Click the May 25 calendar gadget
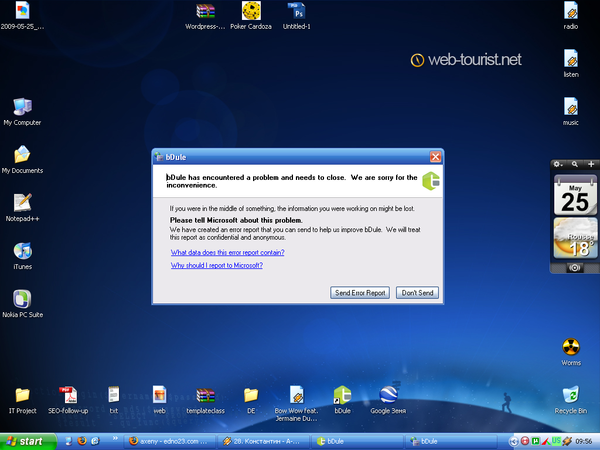Viewport: 600px width, 450px height. point(575,195)
